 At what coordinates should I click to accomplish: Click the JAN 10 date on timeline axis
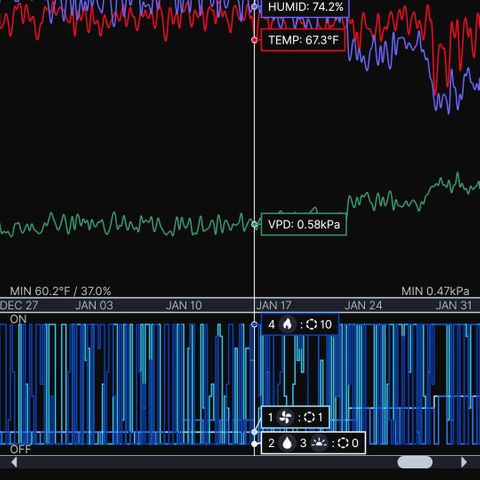[x=184, y=305]
